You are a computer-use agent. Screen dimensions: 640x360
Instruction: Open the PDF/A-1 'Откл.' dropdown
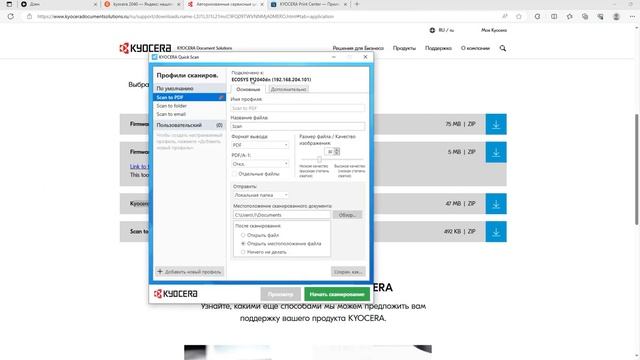pos(260,164)
